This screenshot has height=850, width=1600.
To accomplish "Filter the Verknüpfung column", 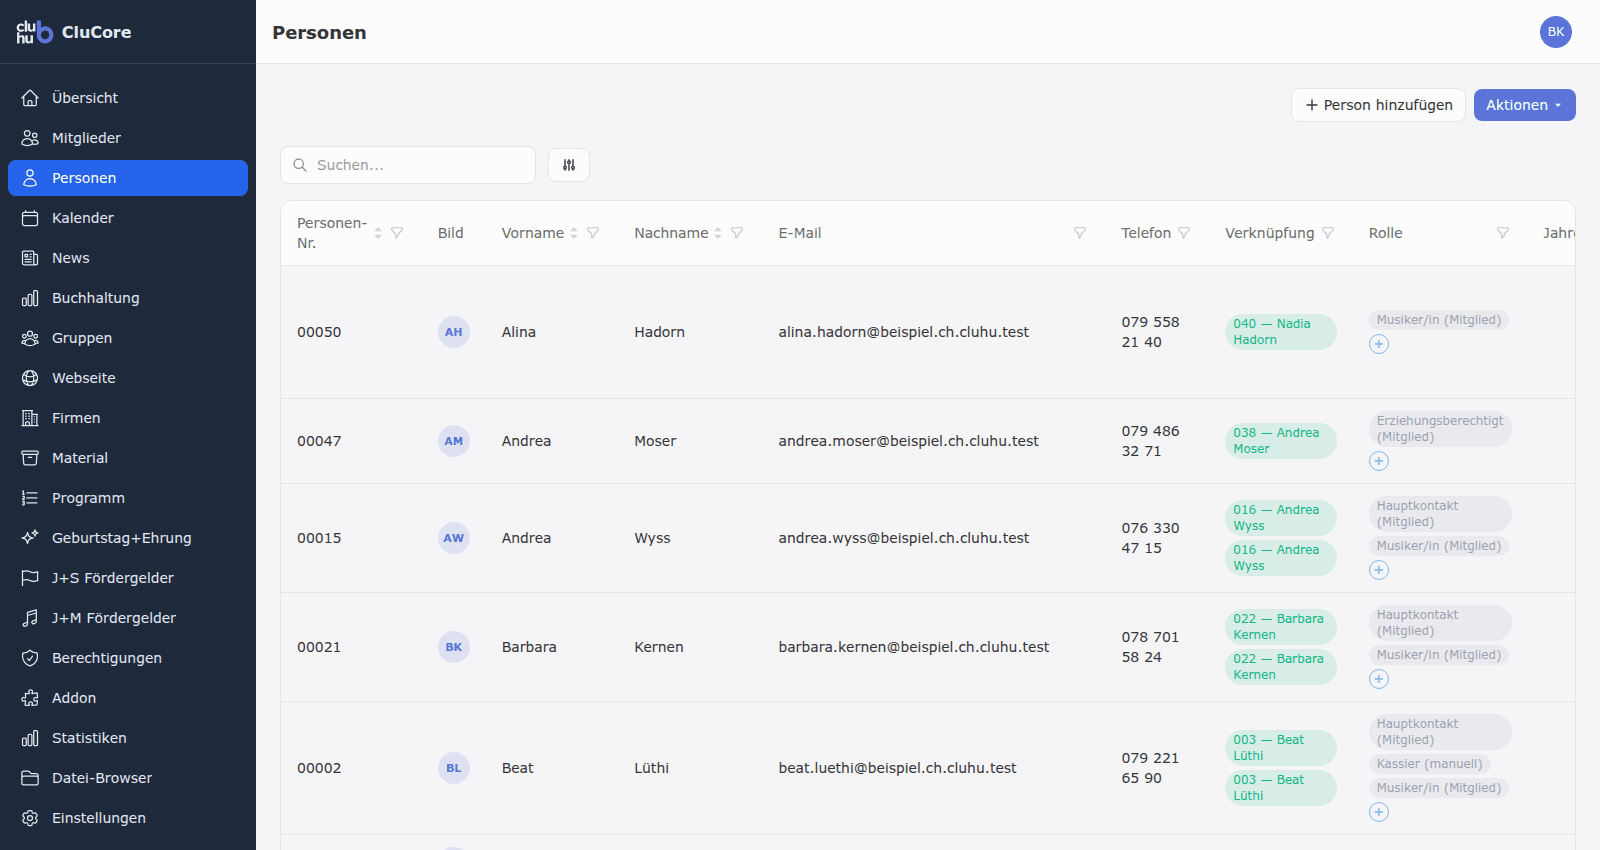I will tap(1328, 233).
